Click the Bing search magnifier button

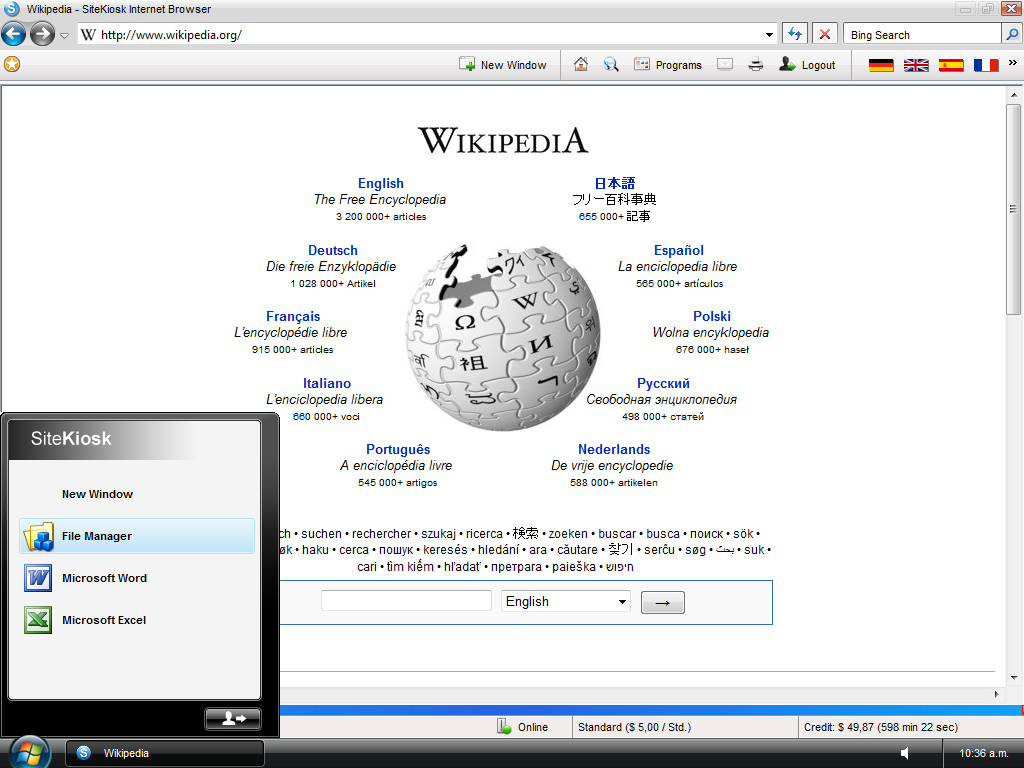coord(1011,34)
